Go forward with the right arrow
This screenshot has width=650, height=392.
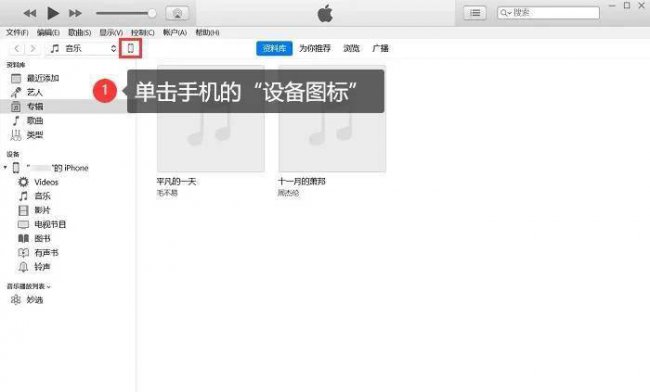tap(33, 48)
